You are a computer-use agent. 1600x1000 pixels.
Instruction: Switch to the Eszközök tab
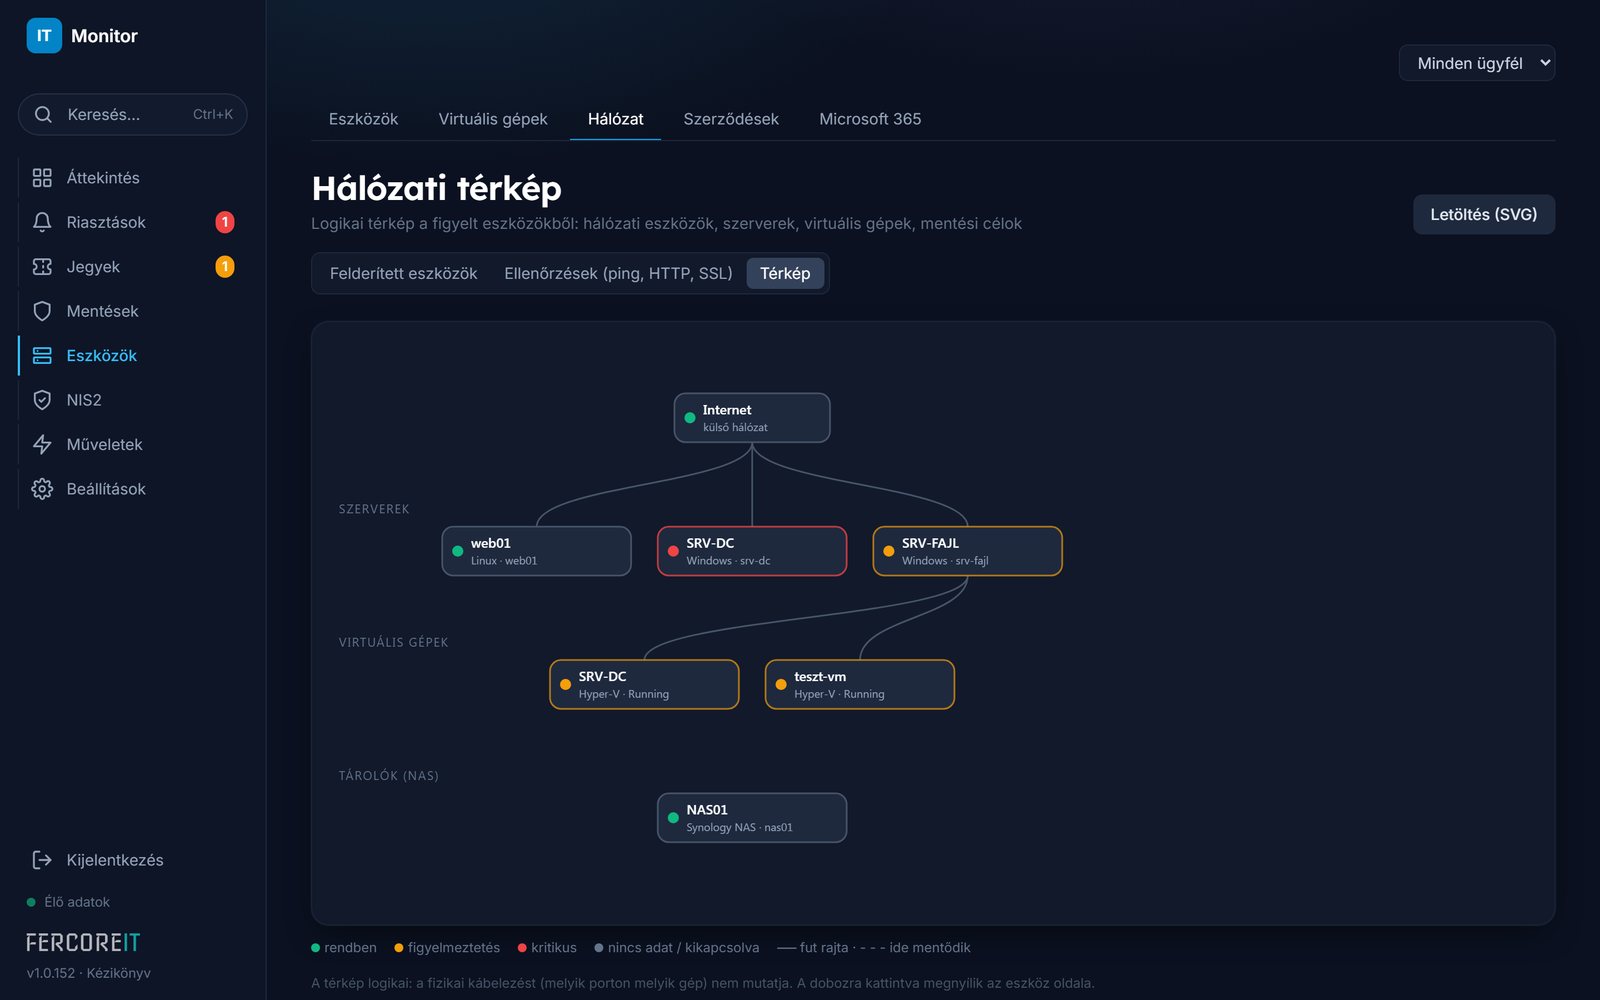(x=363, y=119)
